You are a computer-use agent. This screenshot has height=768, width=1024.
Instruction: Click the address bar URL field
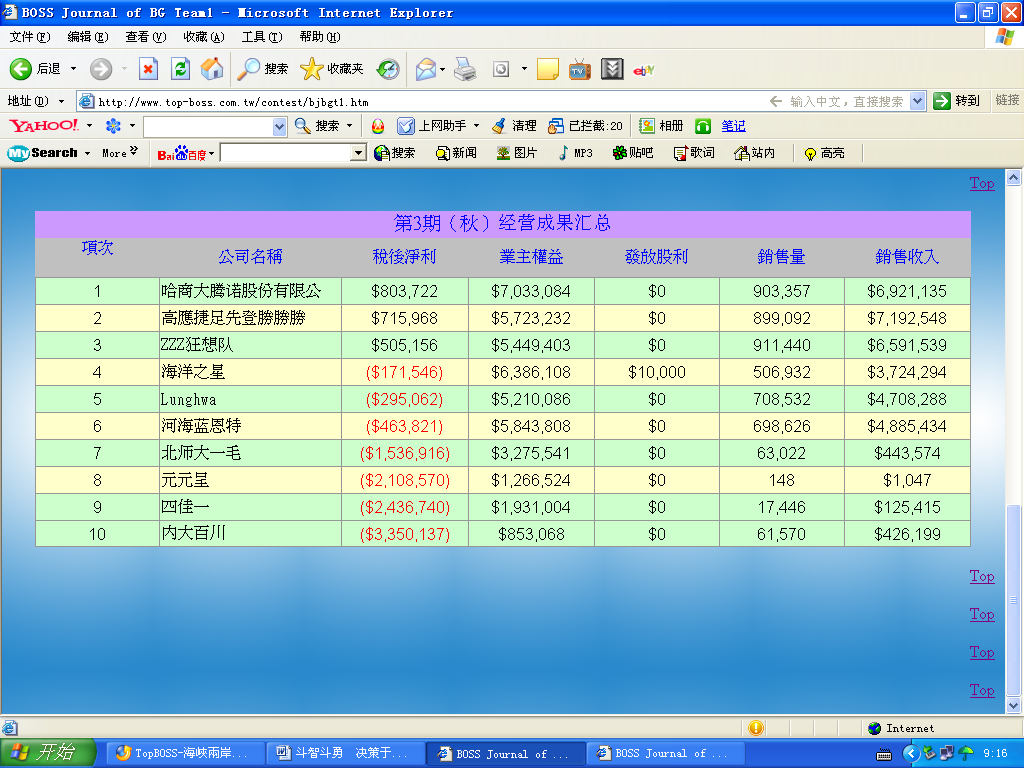(x=420, y=101)
